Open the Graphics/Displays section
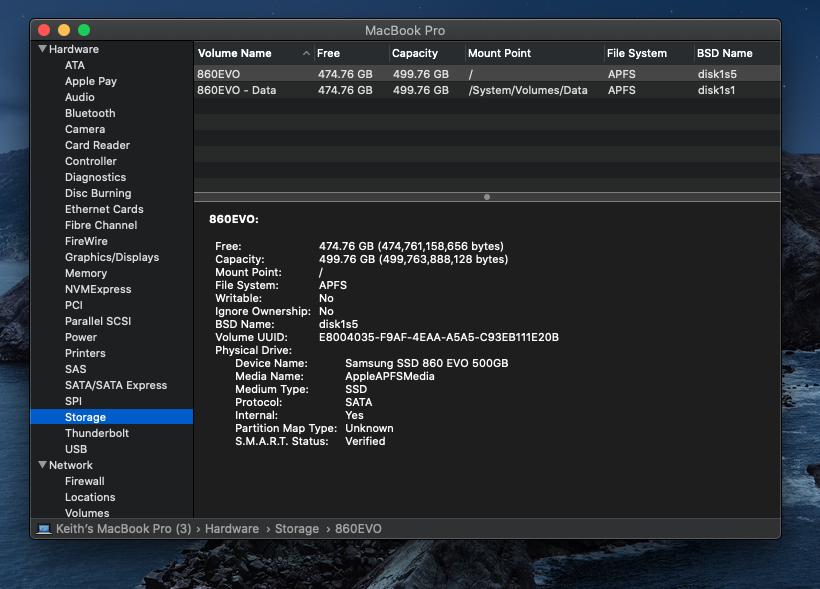The height and width of the screenshot is (589, 820). click(112, 257)
